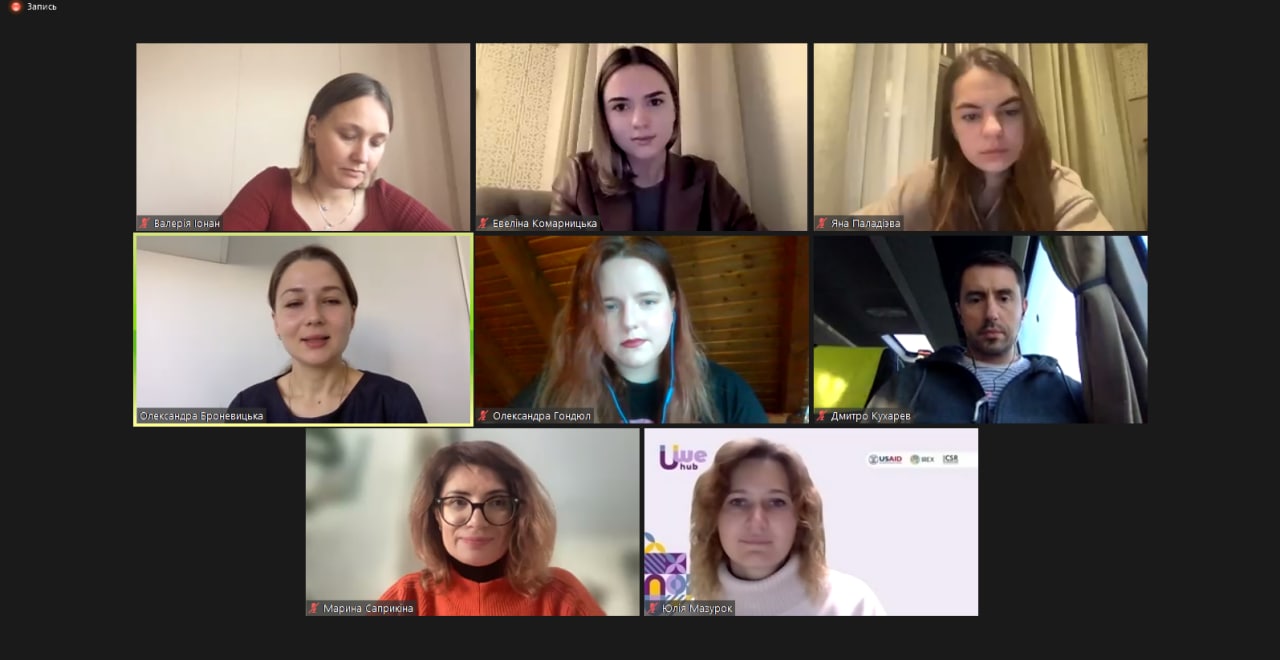1280x660 pixels.
Task: Click muted mic icon beside Олександра Гондюл
Action: 484,415
